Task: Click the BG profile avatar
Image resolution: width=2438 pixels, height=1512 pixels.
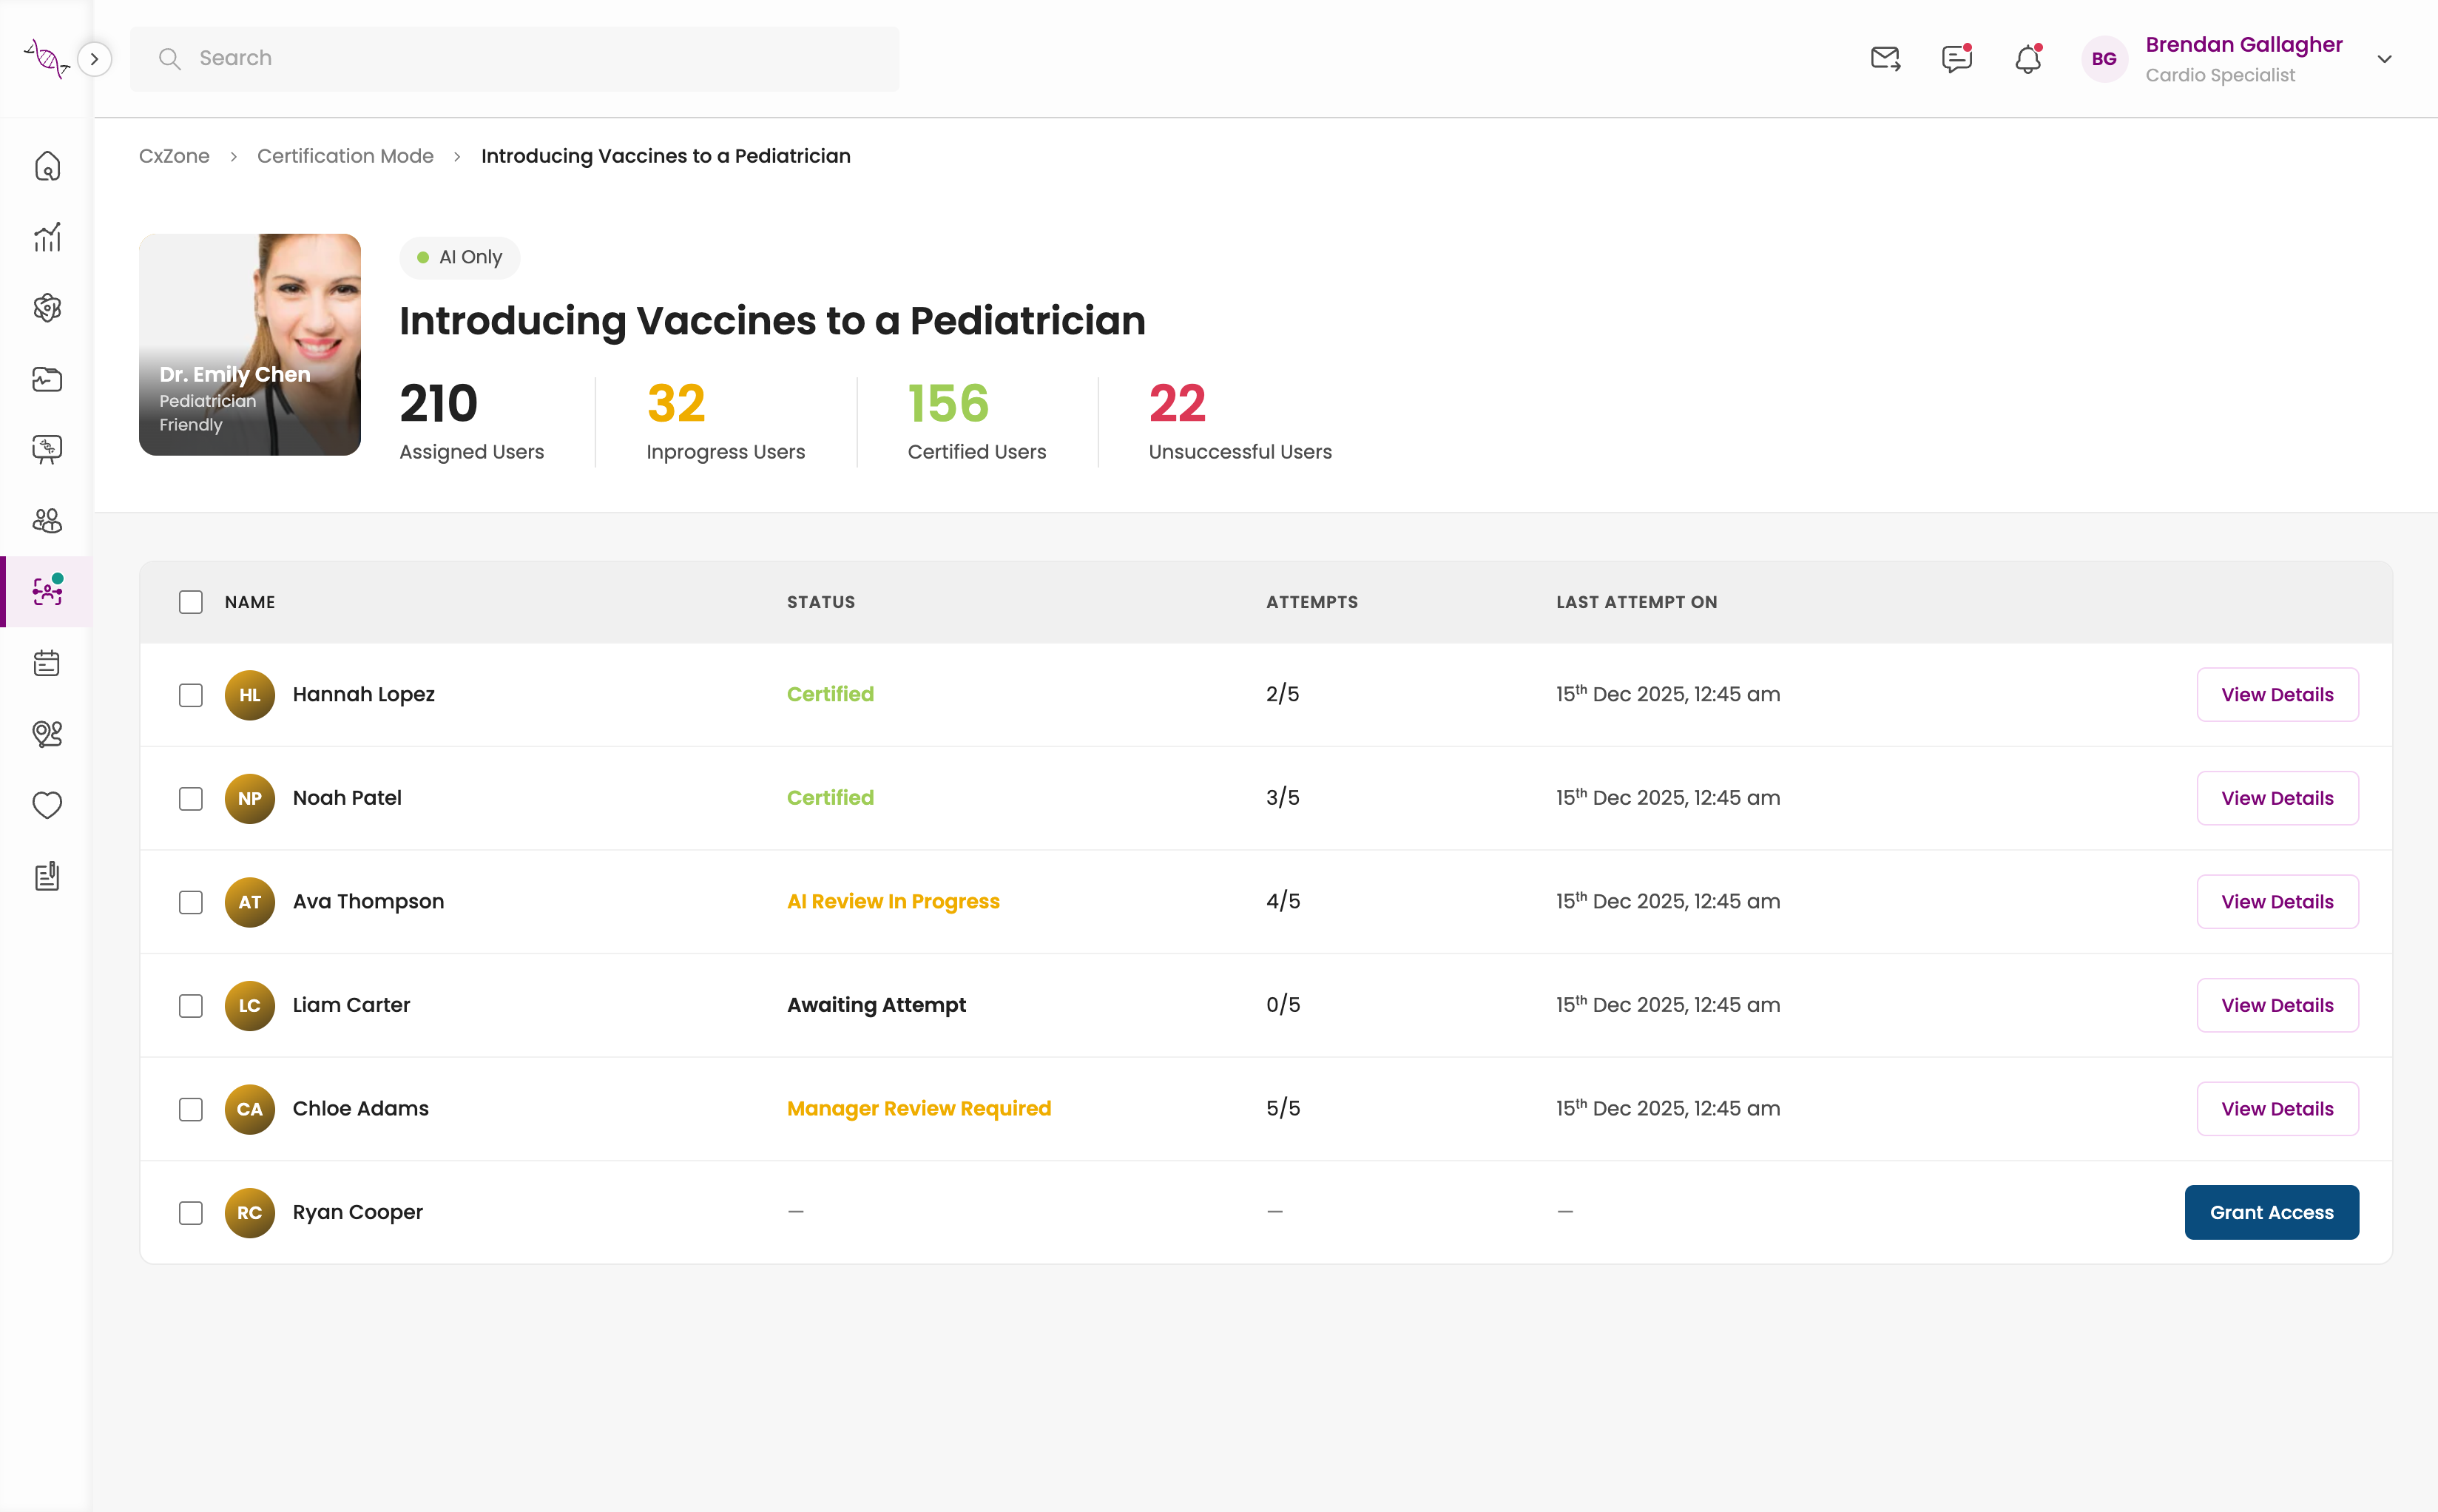Action: pyautogui.click(x=2104, y=59)
